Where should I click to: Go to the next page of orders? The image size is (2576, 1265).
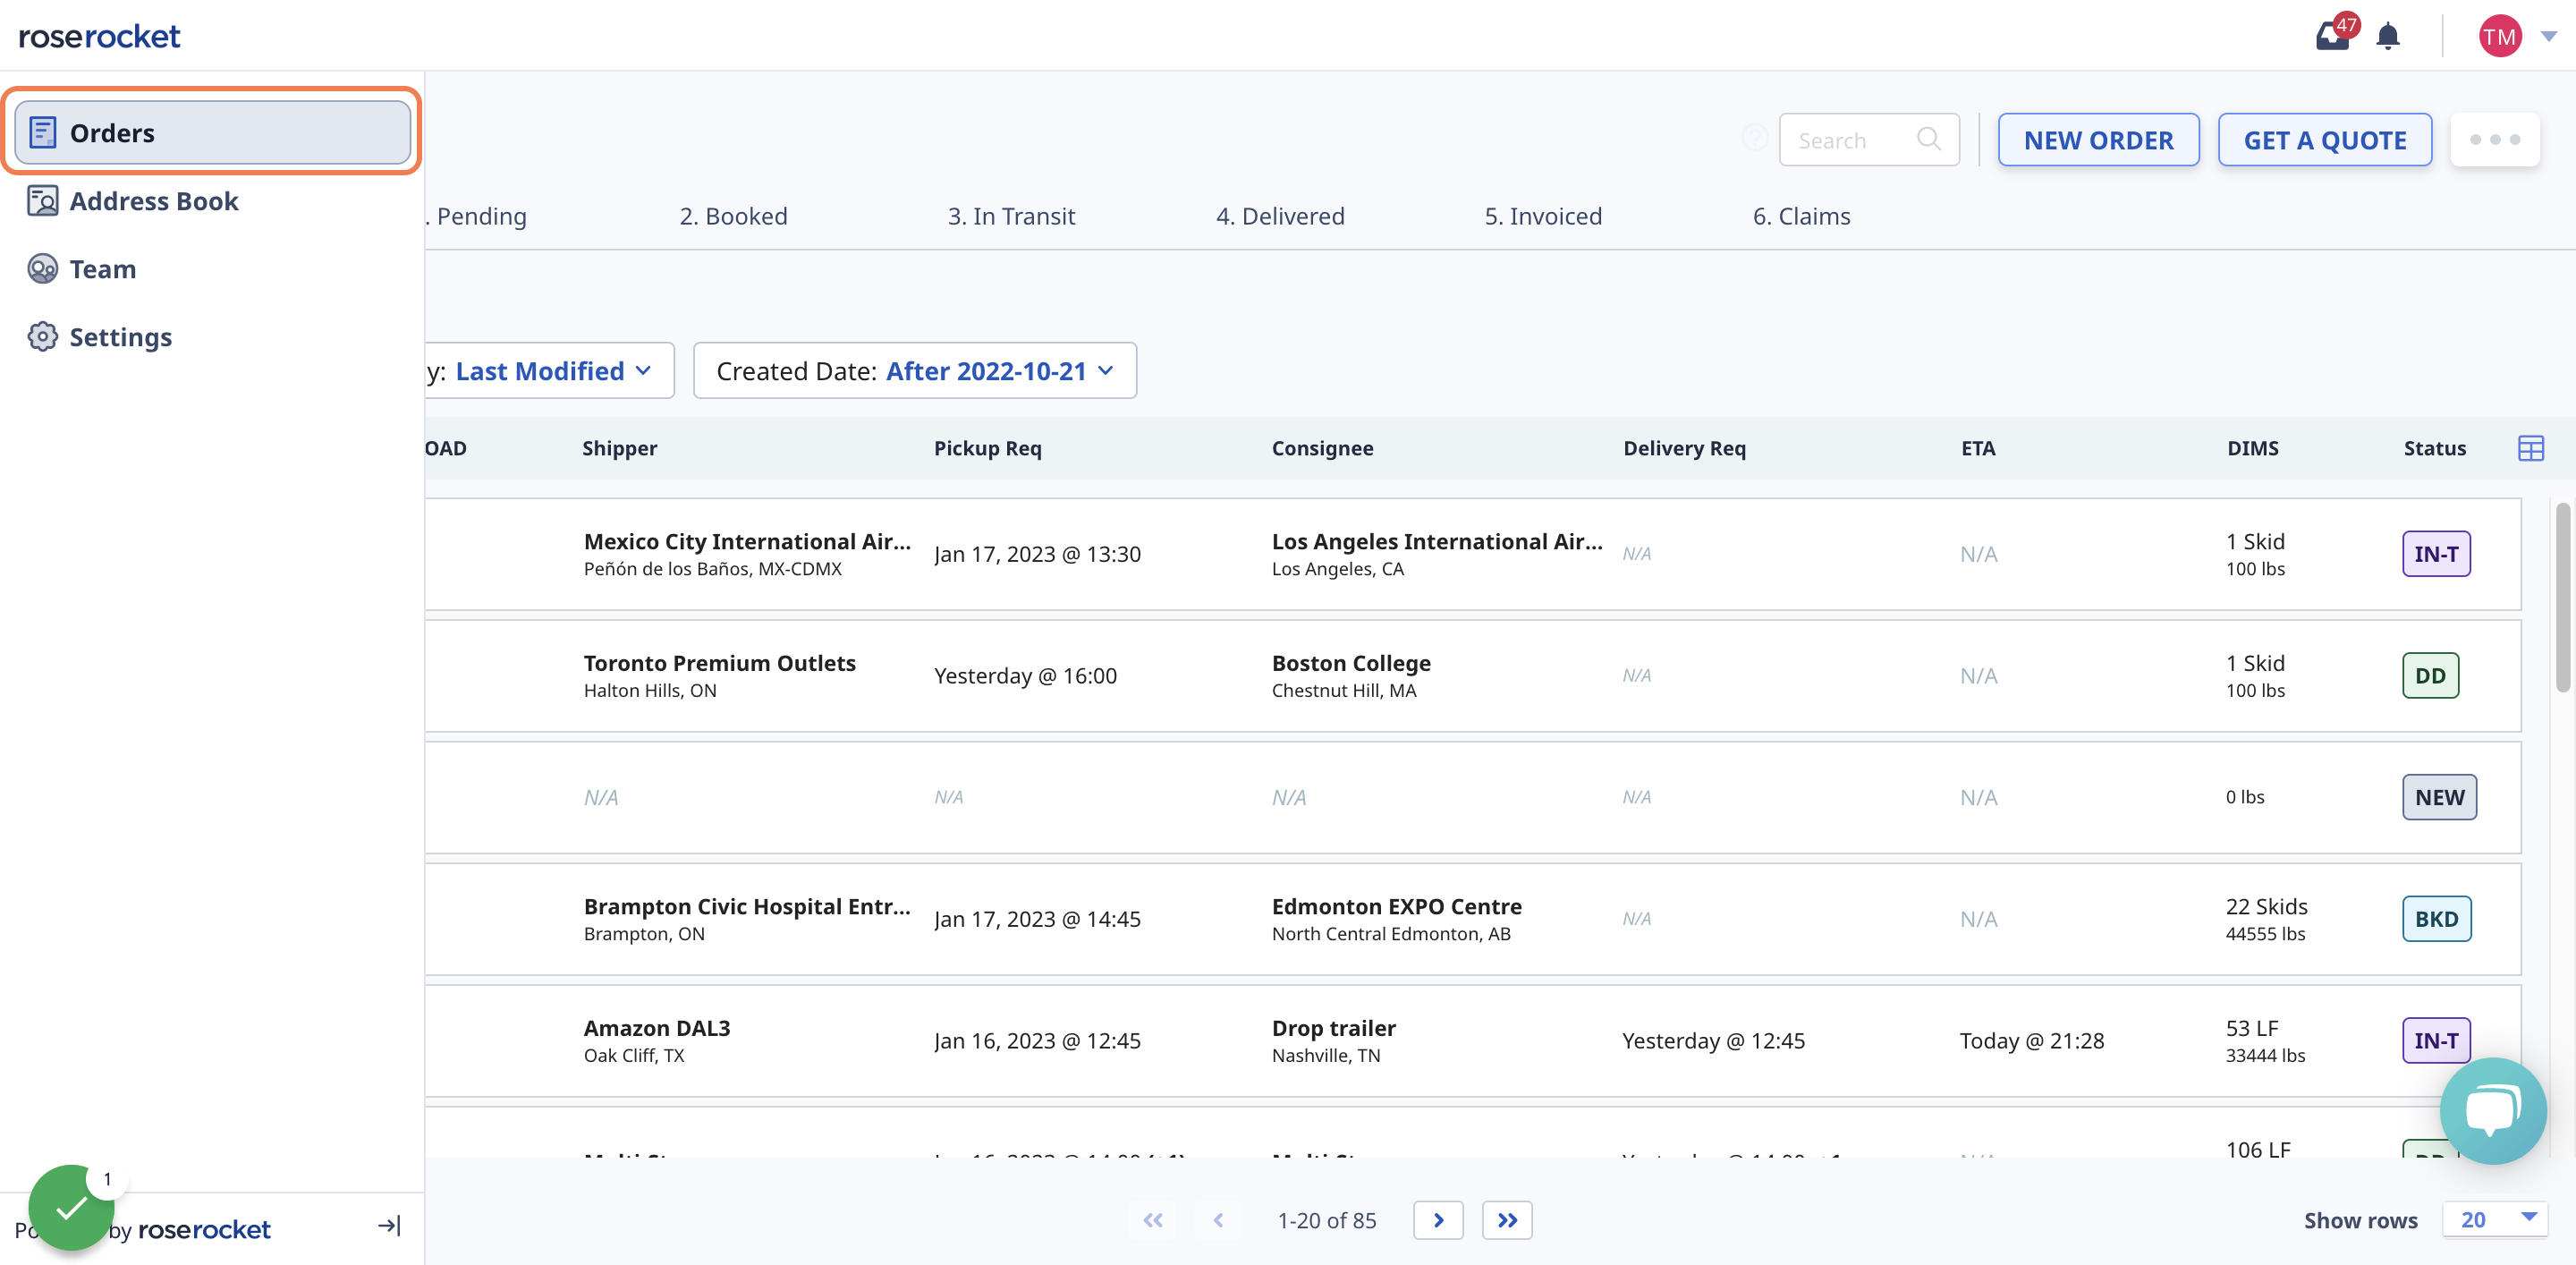(1438, 1220)
